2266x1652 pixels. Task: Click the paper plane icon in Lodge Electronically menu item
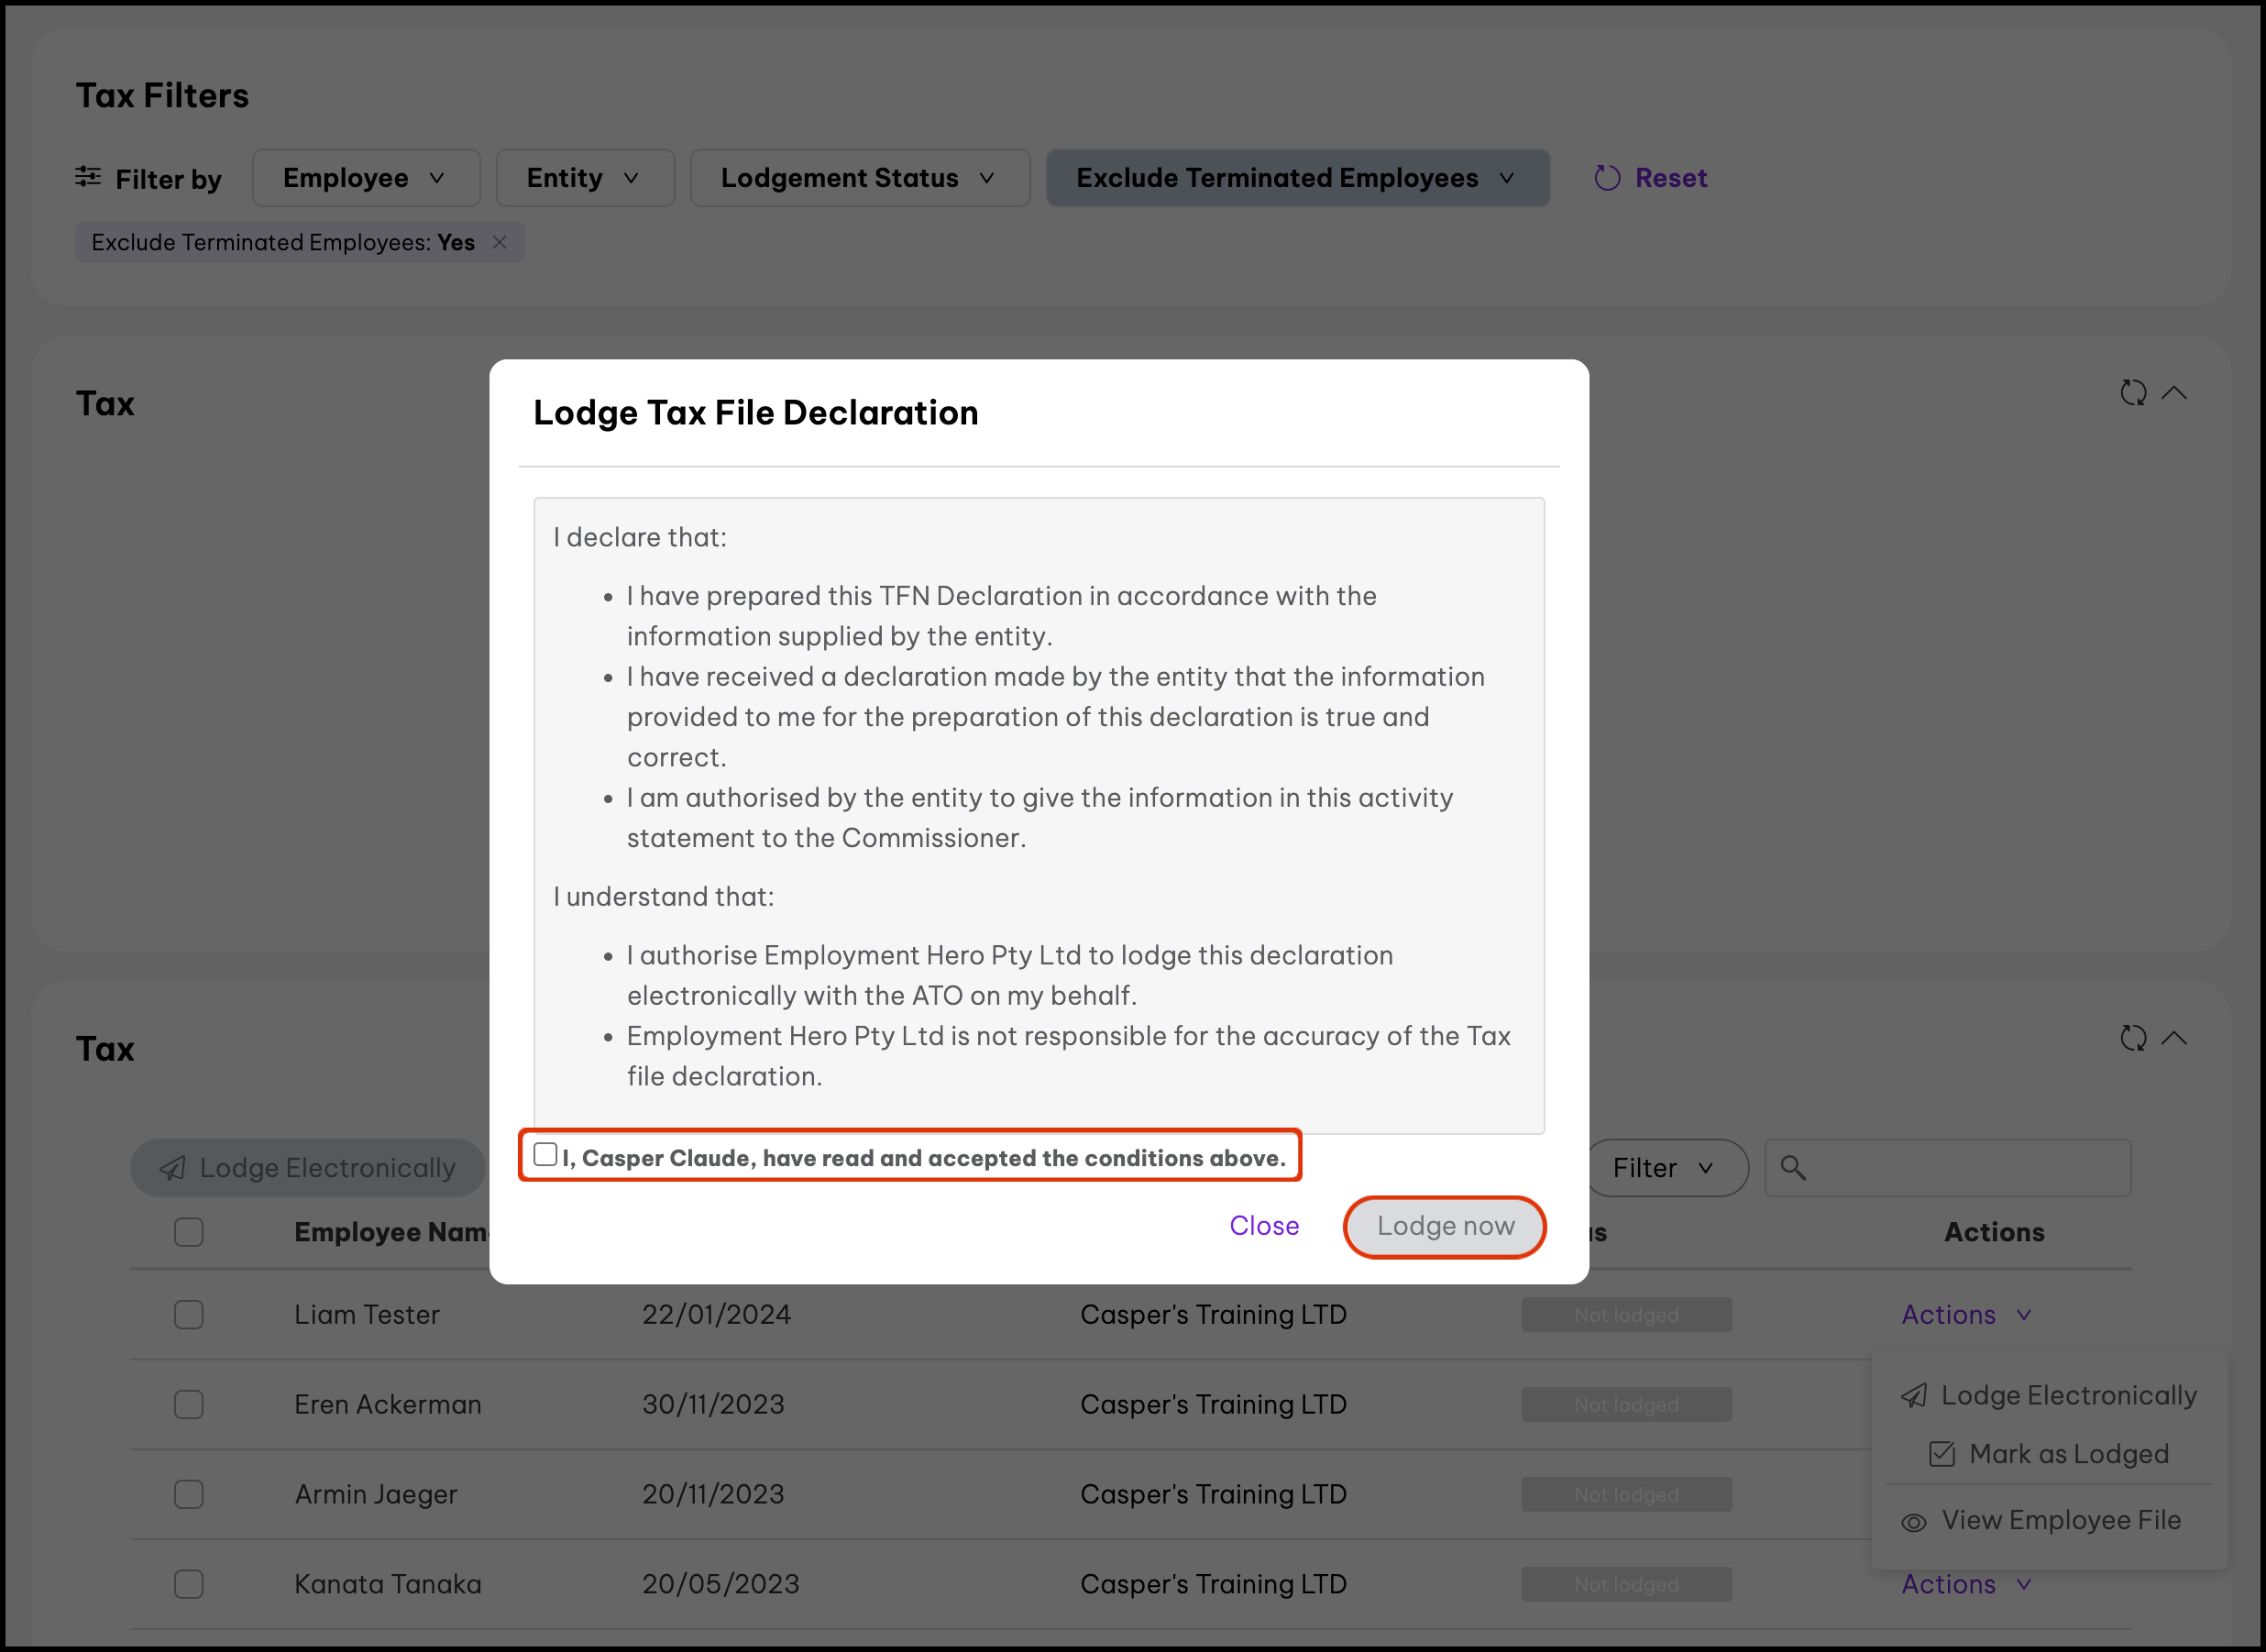click(x=1914, y=1396)
